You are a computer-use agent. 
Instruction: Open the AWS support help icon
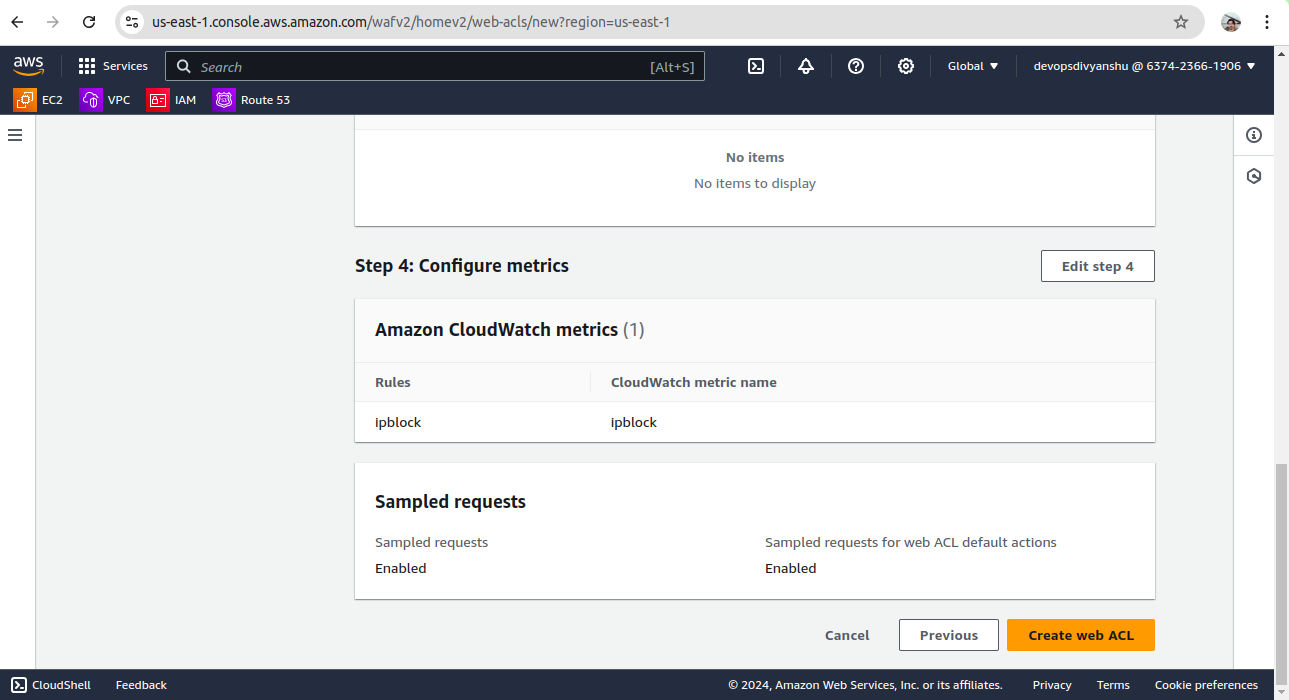pos(856,66)
